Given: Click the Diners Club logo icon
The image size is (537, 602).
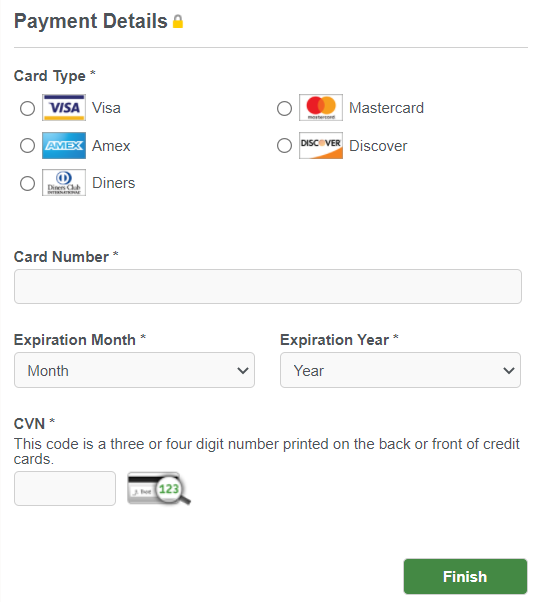Looking at the screenshot, I should (64, 183).
